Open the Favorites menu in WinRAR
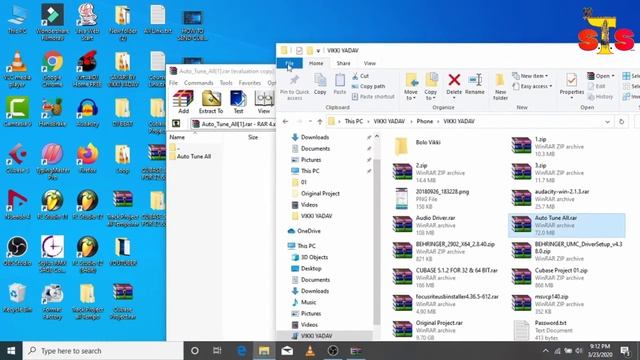The height and width of the screenshot is (360, 640). click(x=249, y=83)
